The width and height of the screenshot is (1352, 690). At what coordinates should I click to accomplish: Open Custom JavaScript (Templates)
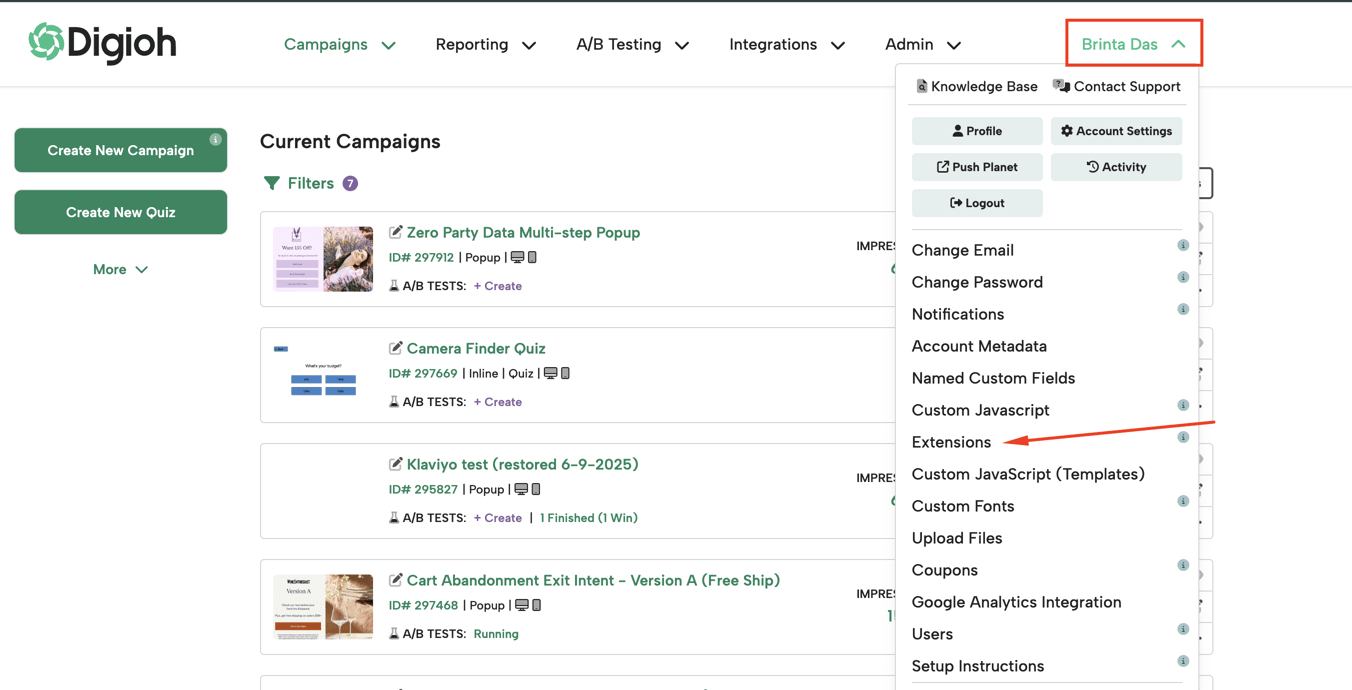tap(1028, 474)
